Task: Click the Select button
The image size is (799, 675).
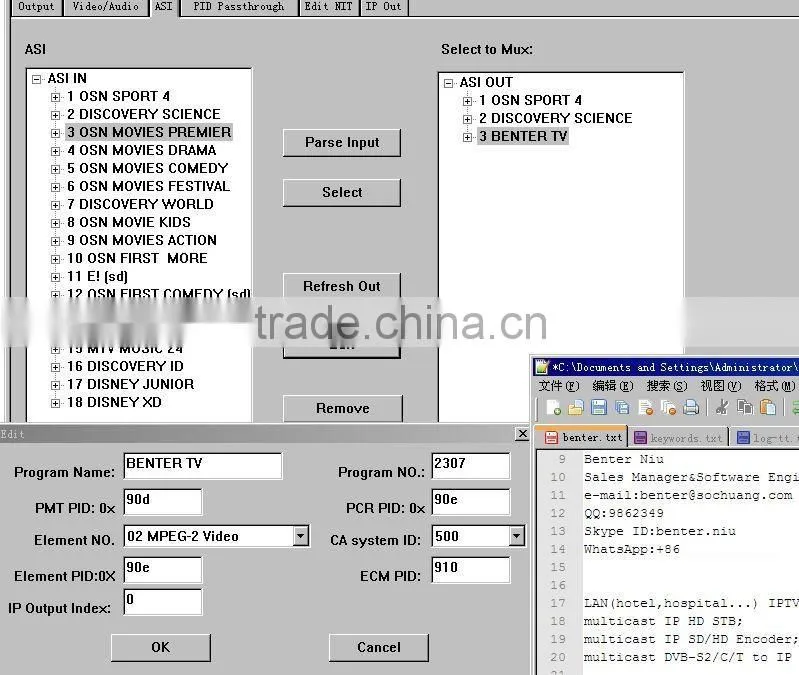Action: coord(342,193)
